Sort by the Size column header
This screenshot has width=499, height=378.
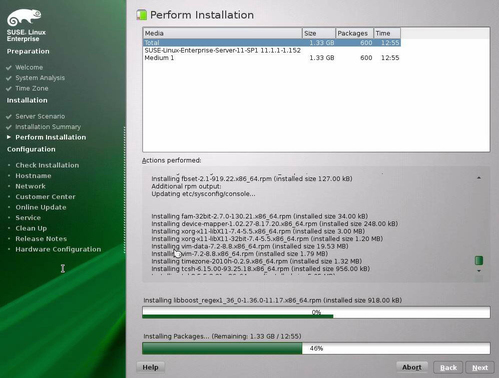(319, 33)
